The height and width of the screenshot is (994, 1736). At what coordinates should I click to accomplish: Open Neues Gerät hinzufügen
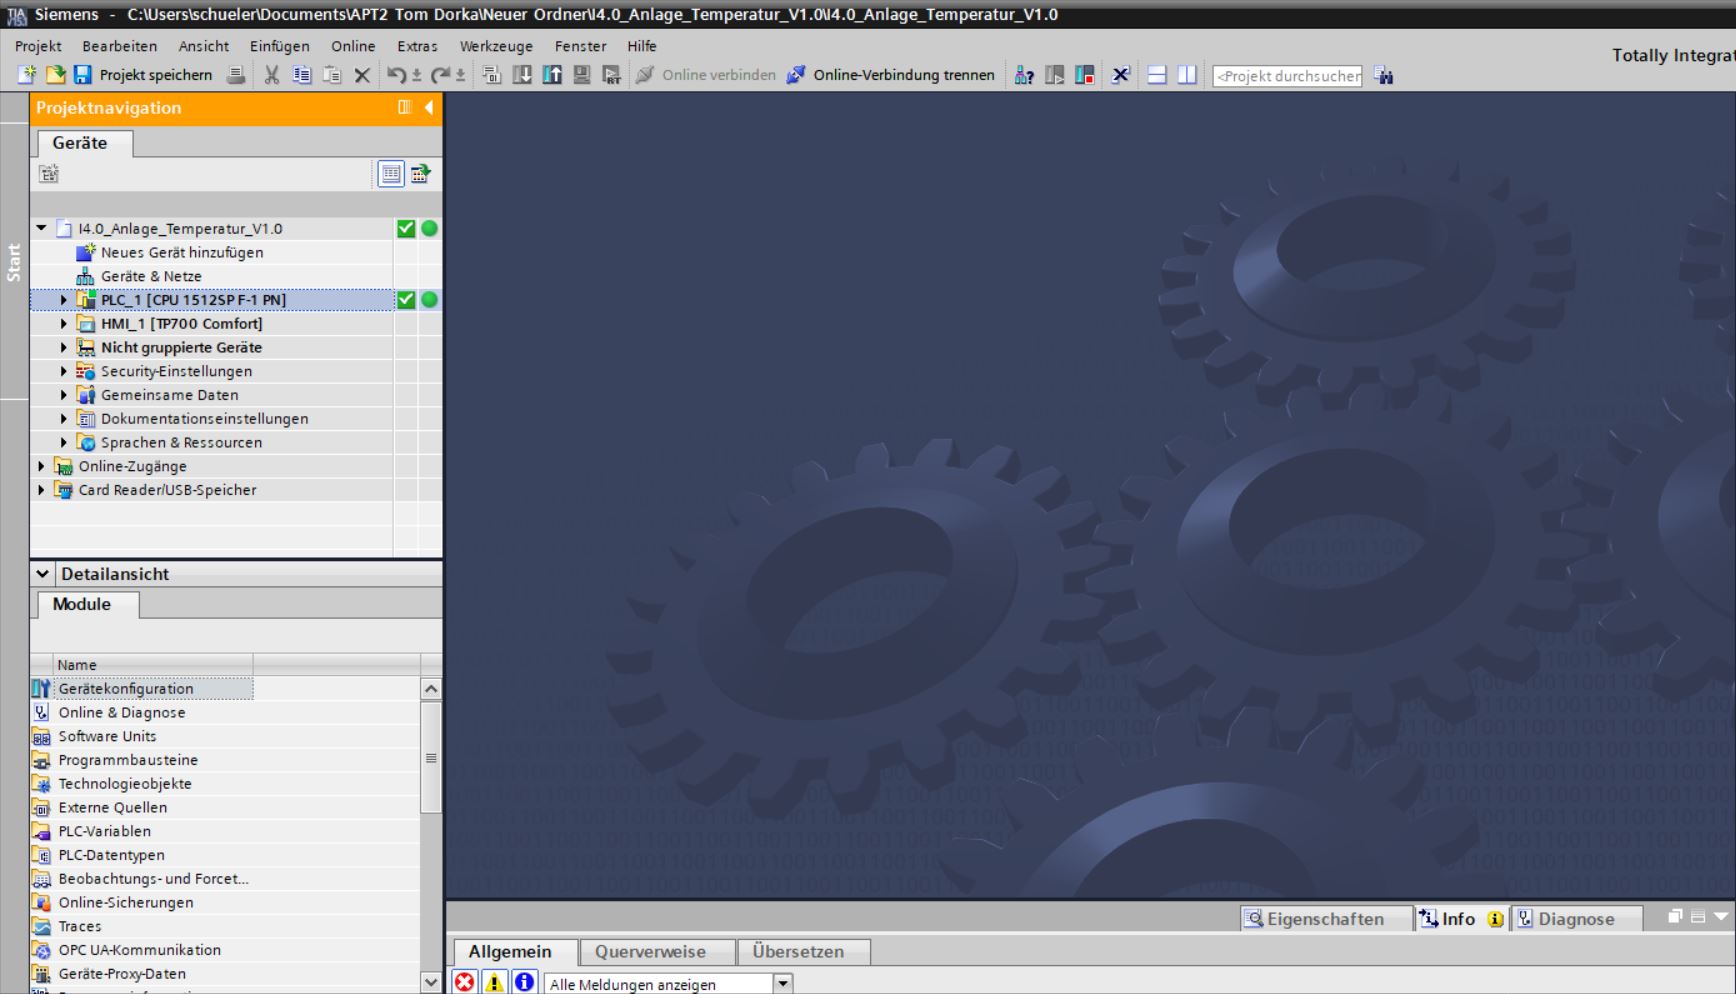click(x=181, y=253)
